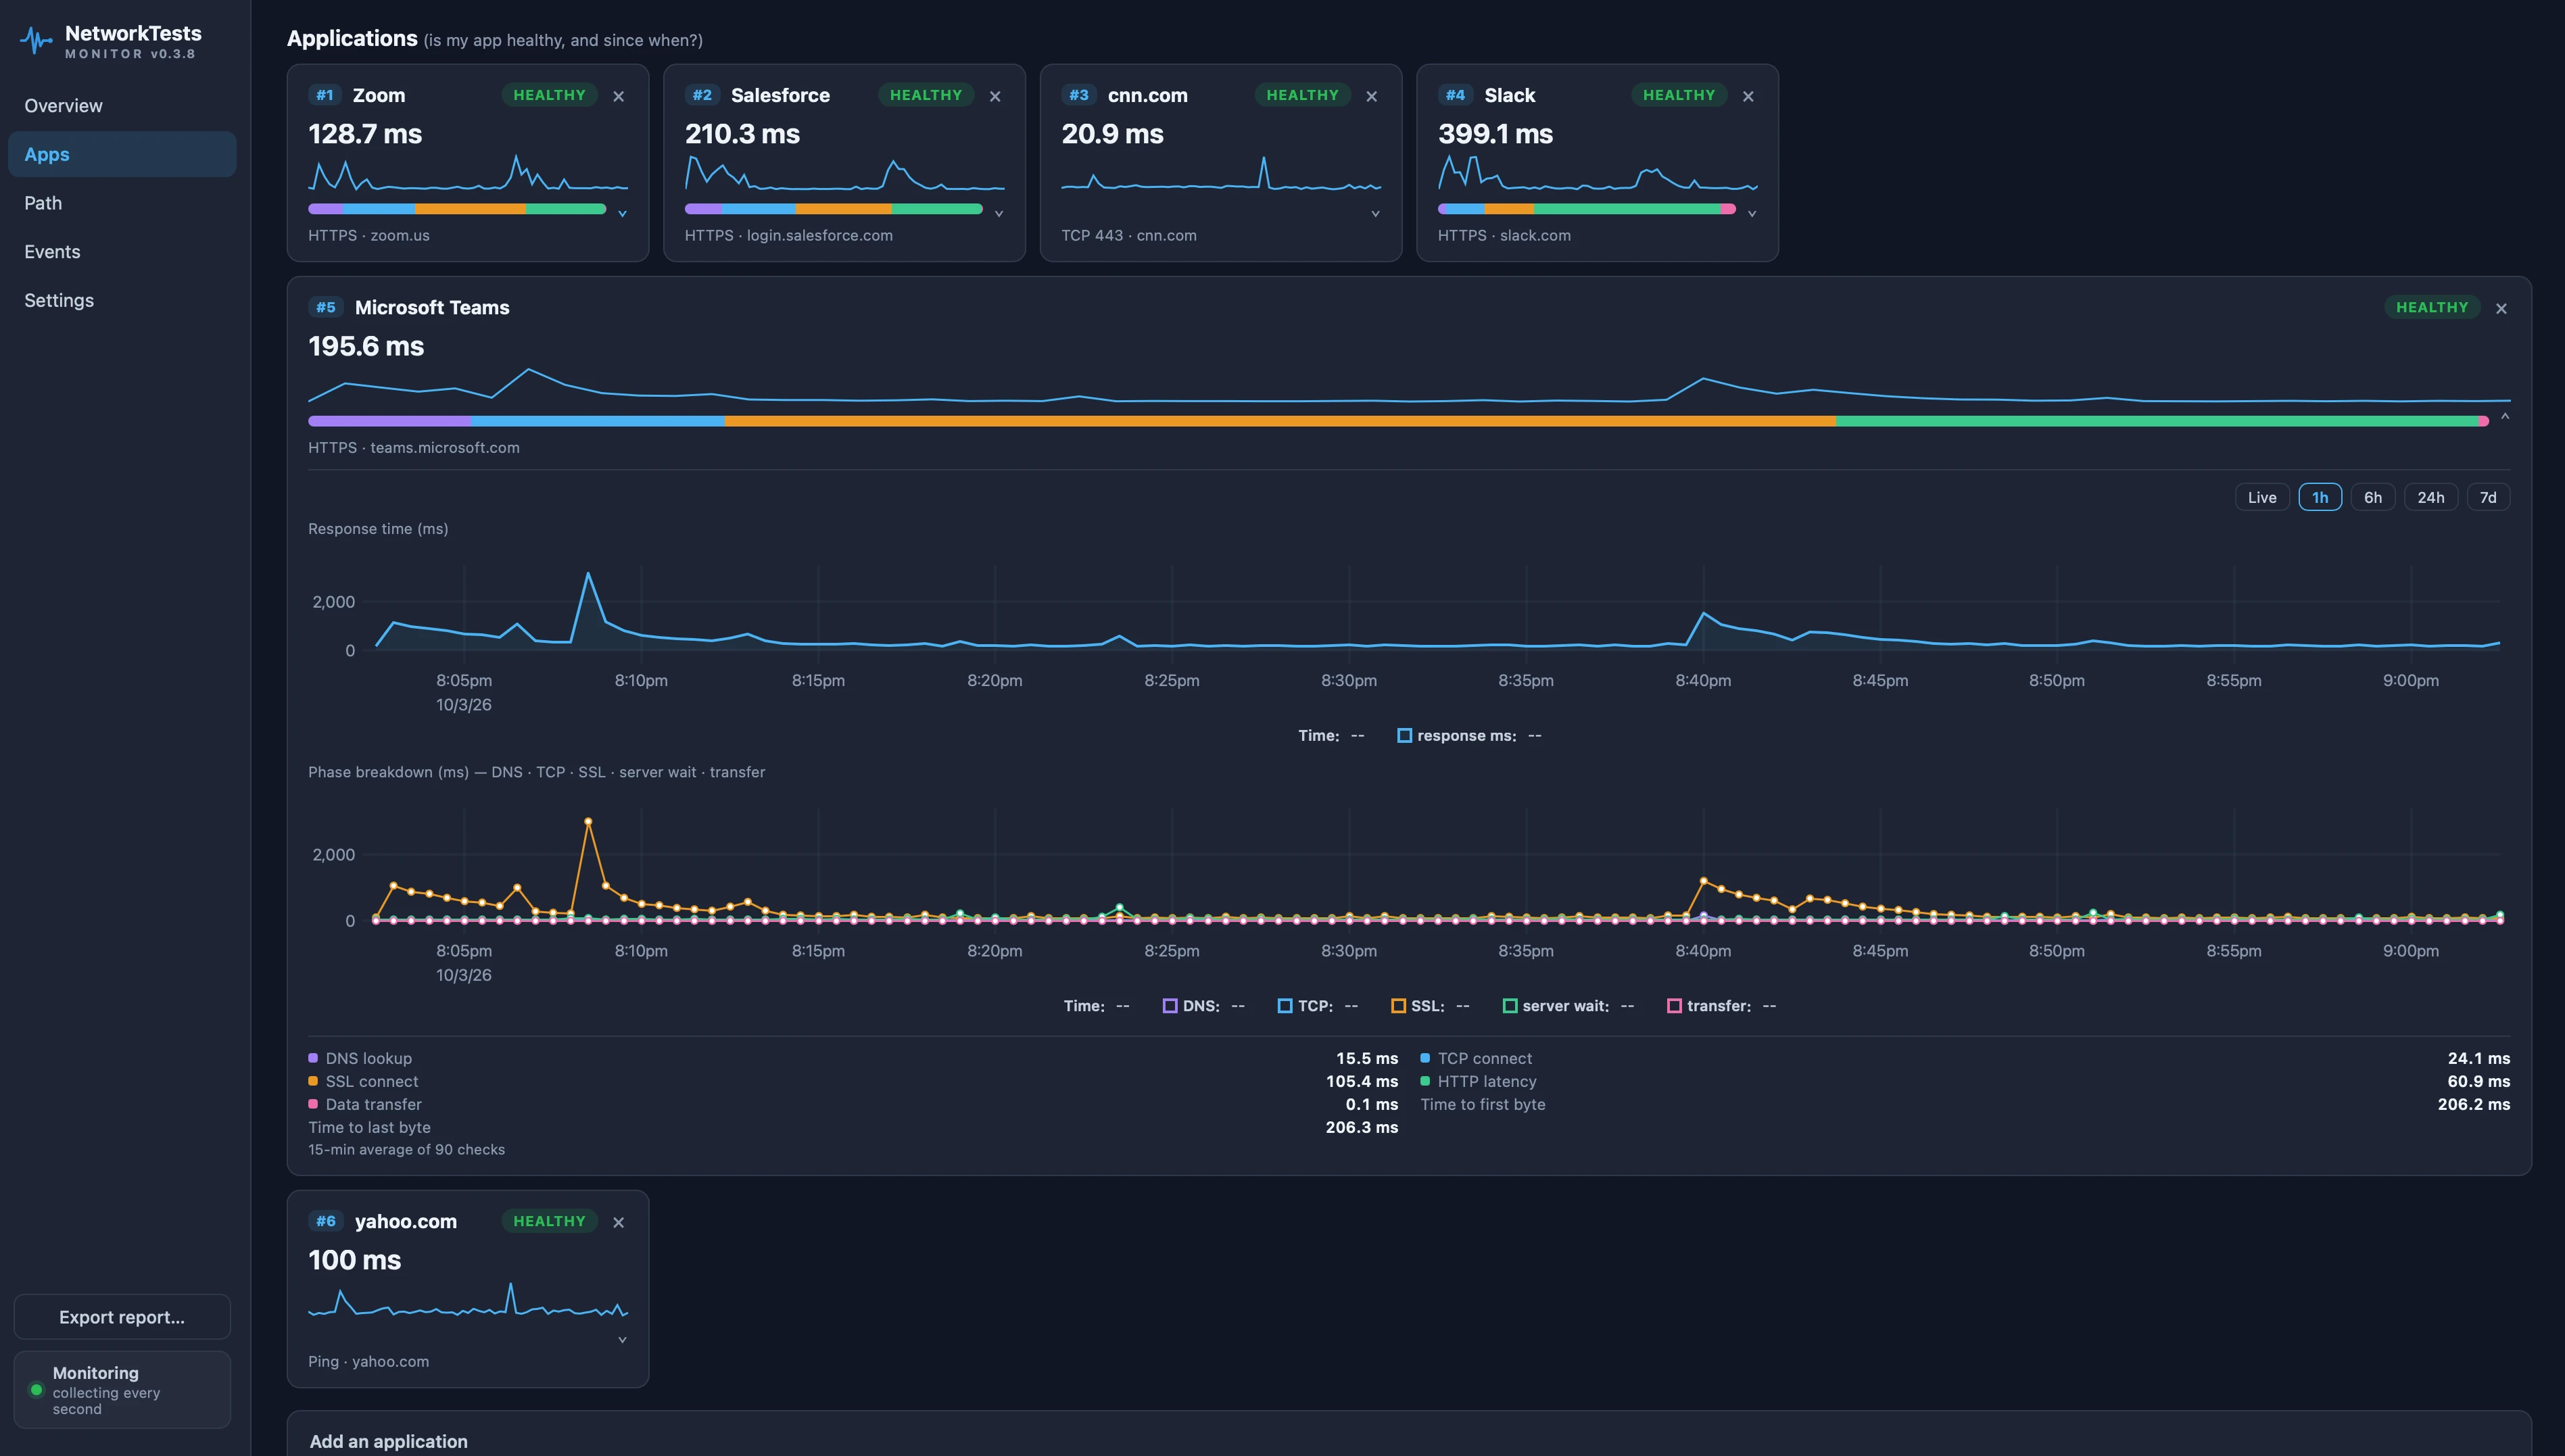Click the Export report button
This screenshot has height=1456, width=2565.
point(122,1317)
